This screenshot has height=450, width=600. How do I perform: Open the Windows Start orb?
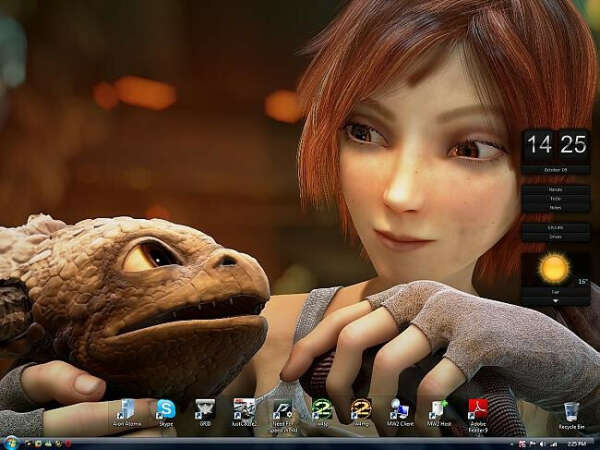point(11,443)
